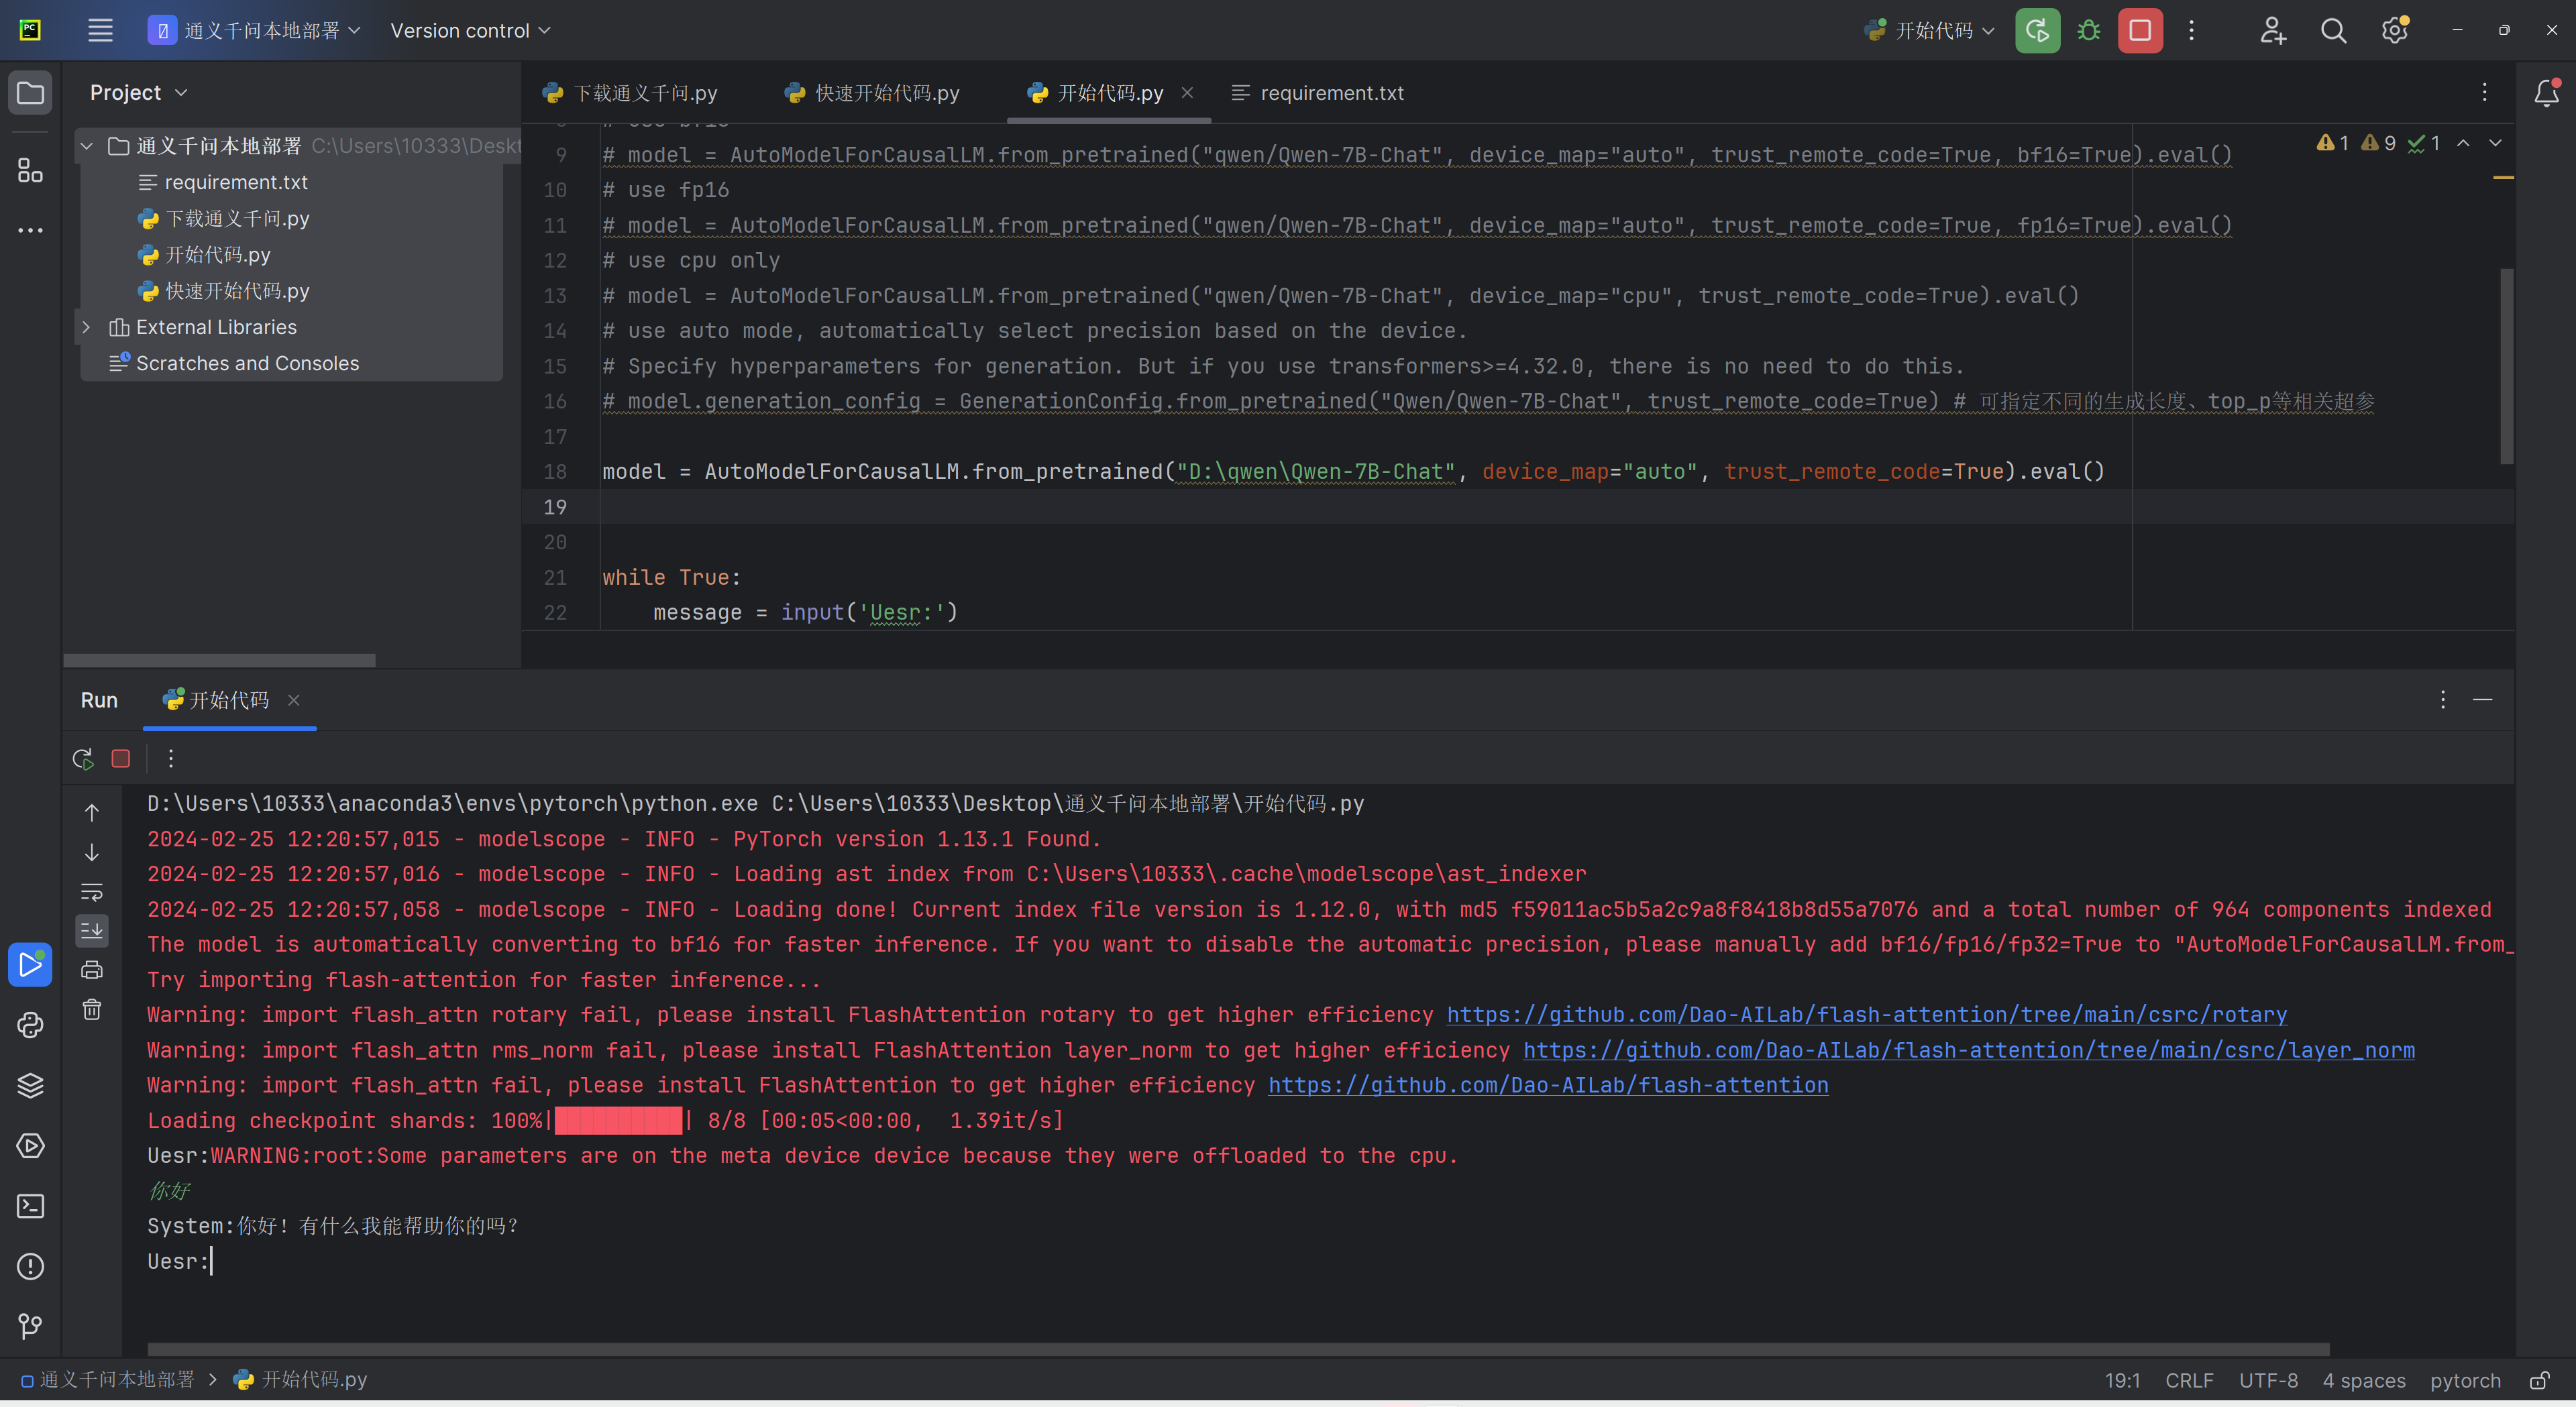Click pytorch interpreter in status bar
The image size is (2576, 1407).
pyautogui.click(x=2465, y=1381)
